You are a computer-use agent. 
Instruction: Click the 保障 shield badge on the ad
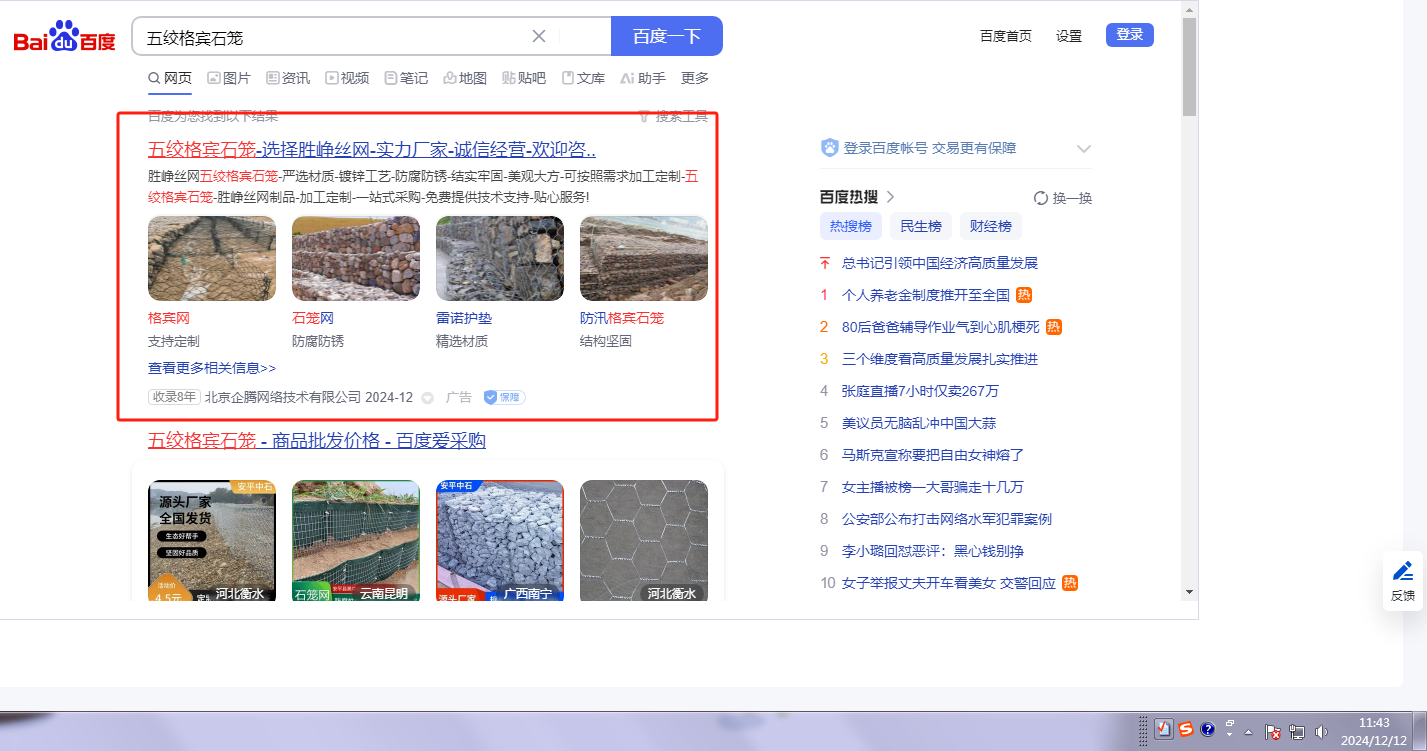click(x=504, y=397)
